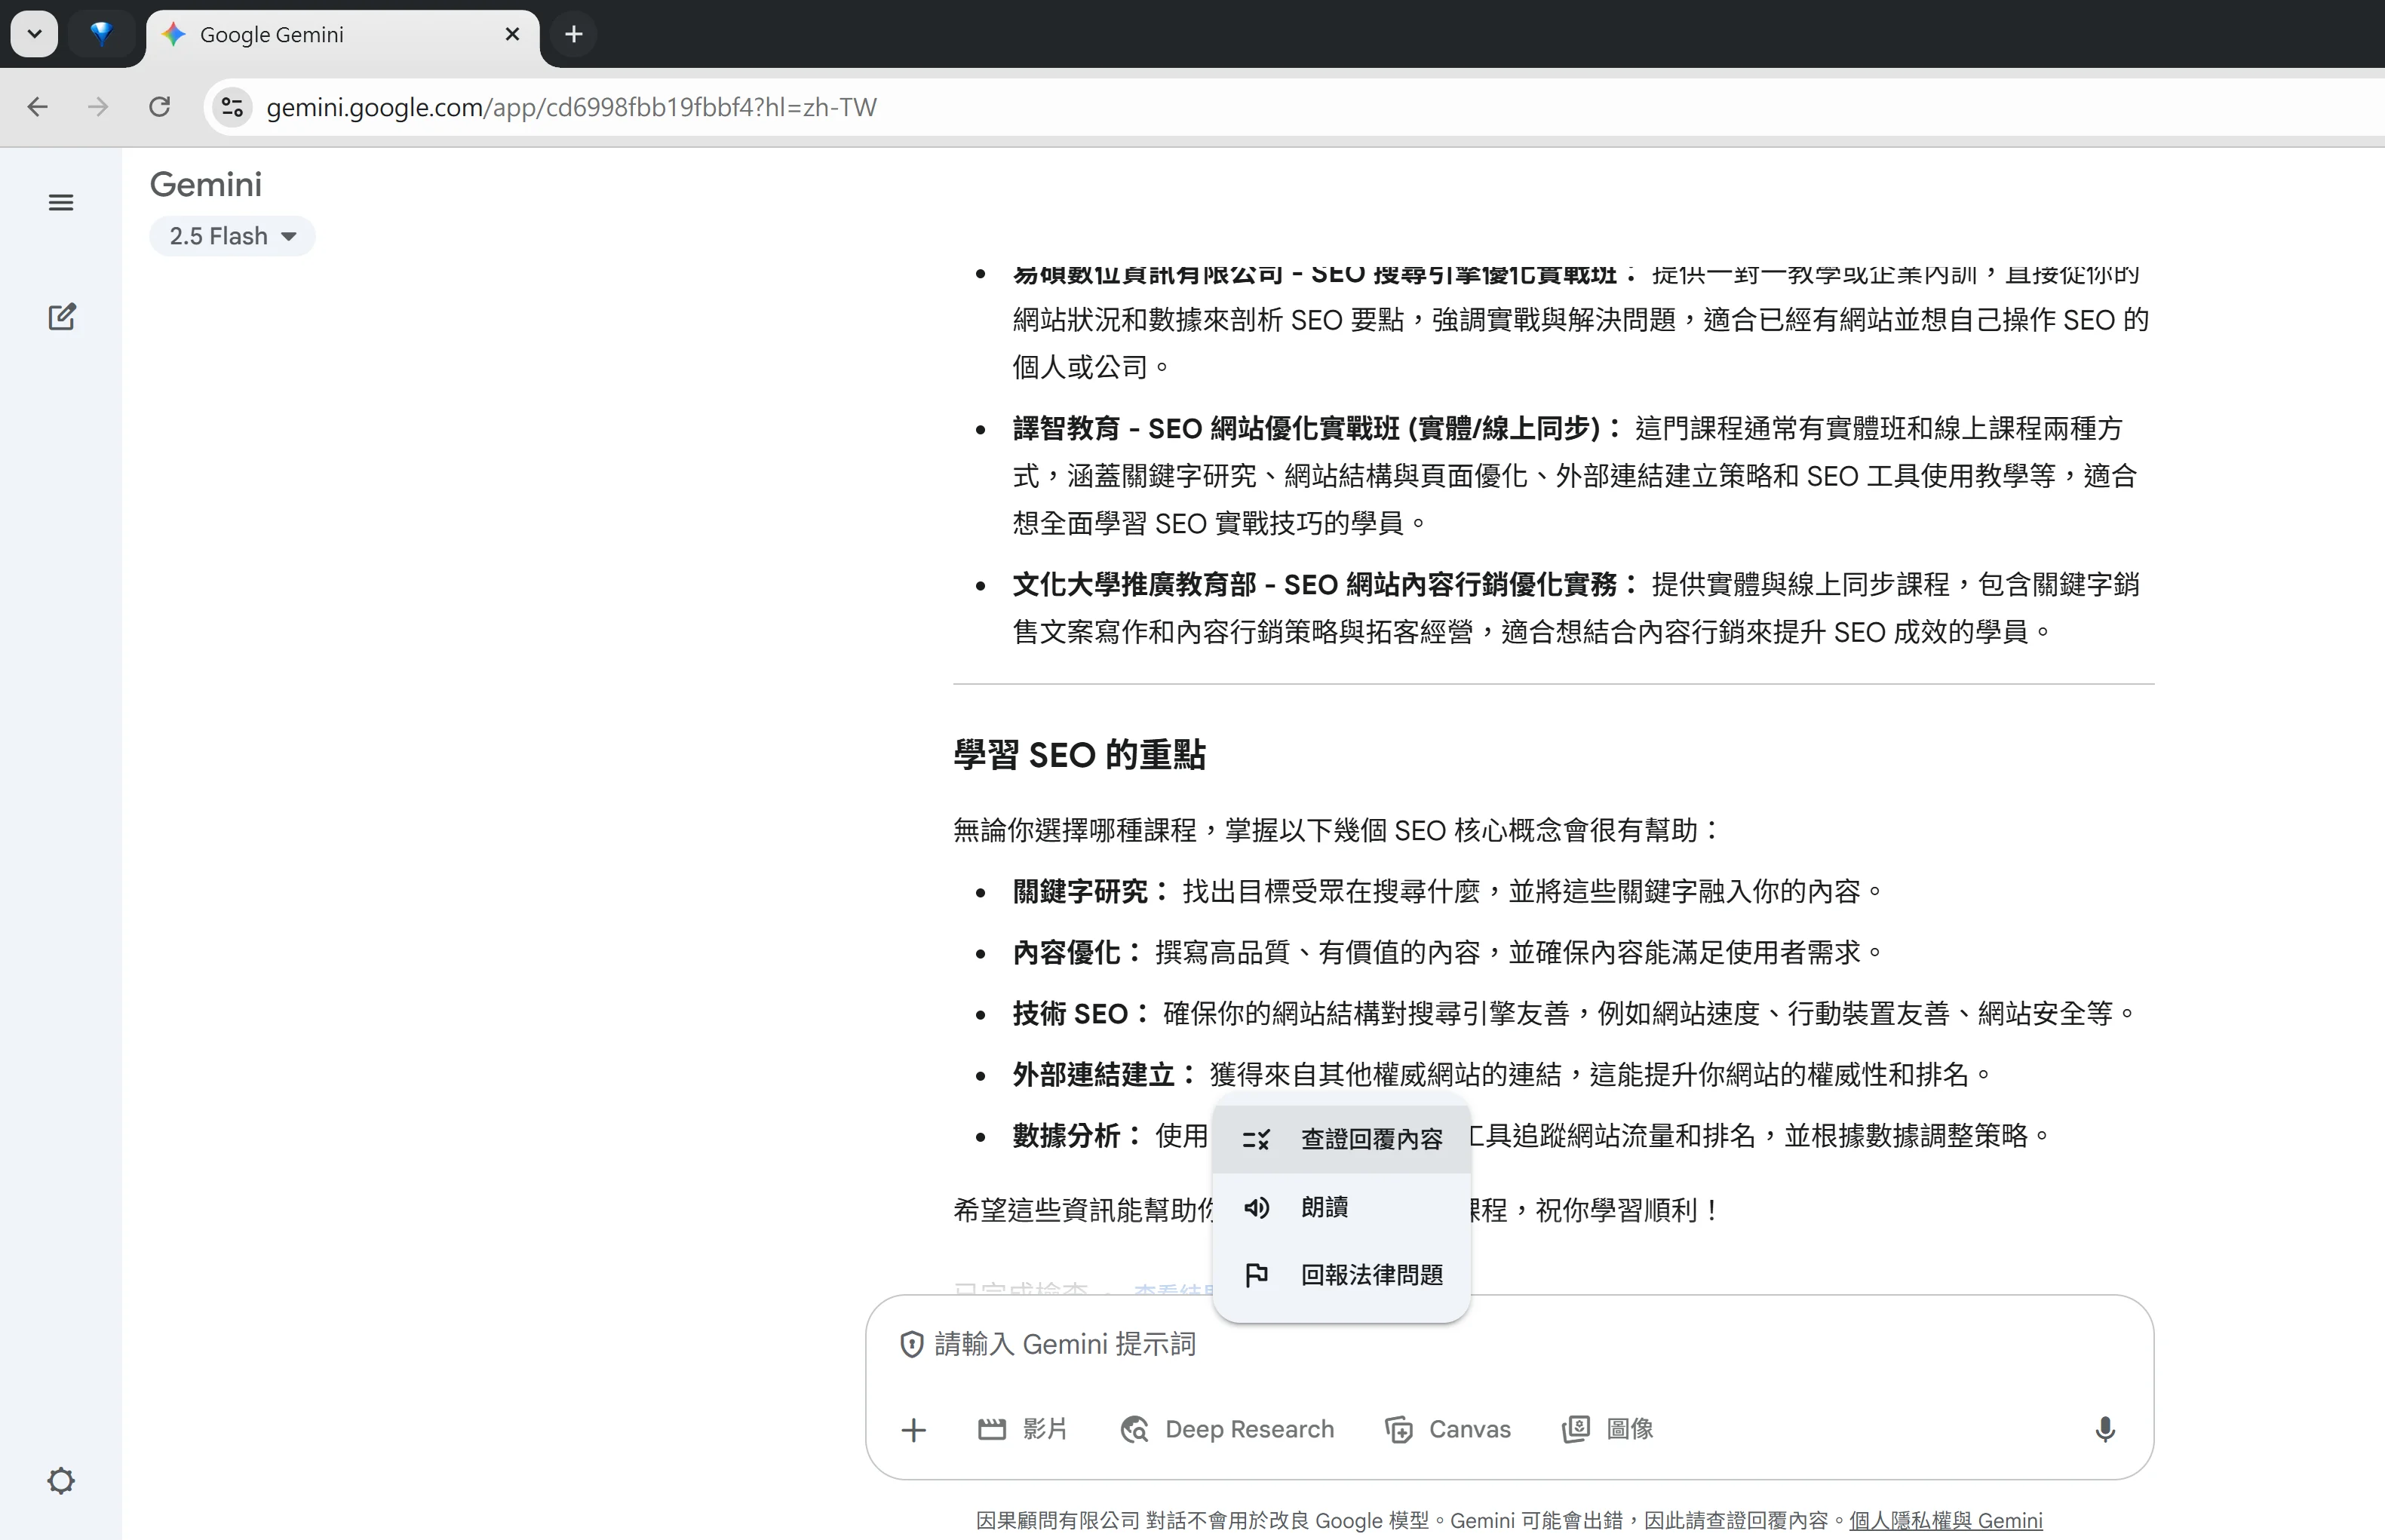The height and width of the screenshot is (1540, 2385).
Task: Click the site information icon in address bar
Action: pyautogui.click(x=232, y=107)
